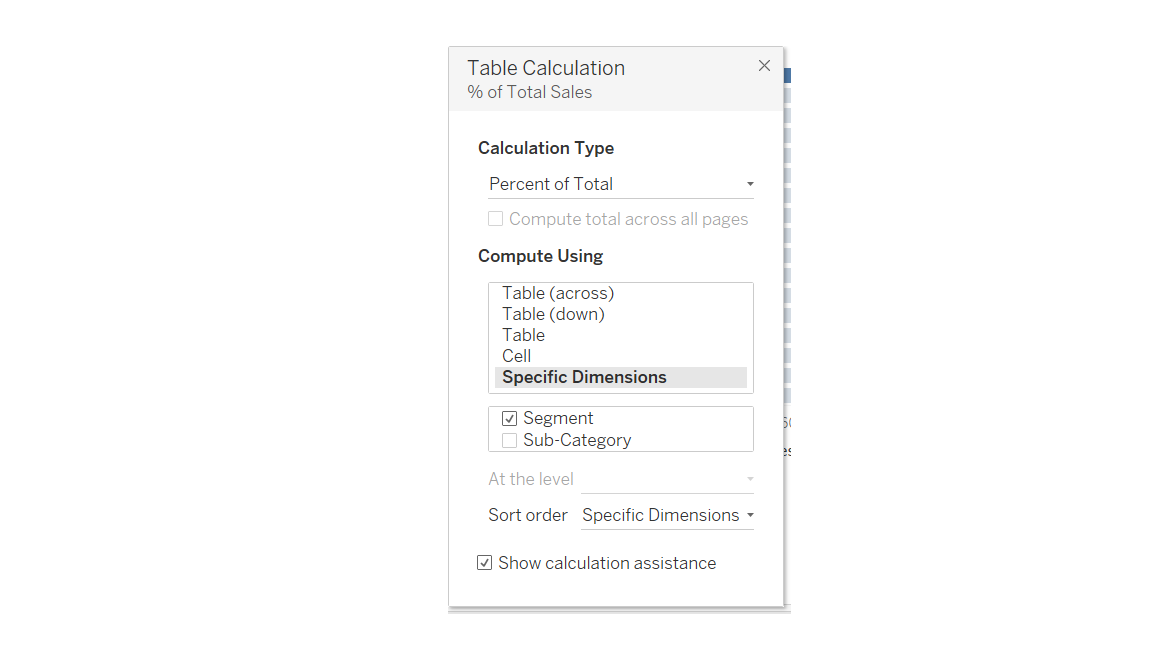1152x648 pixels.
Task: Select Table (across) compute option
Action: click(557, 293)
